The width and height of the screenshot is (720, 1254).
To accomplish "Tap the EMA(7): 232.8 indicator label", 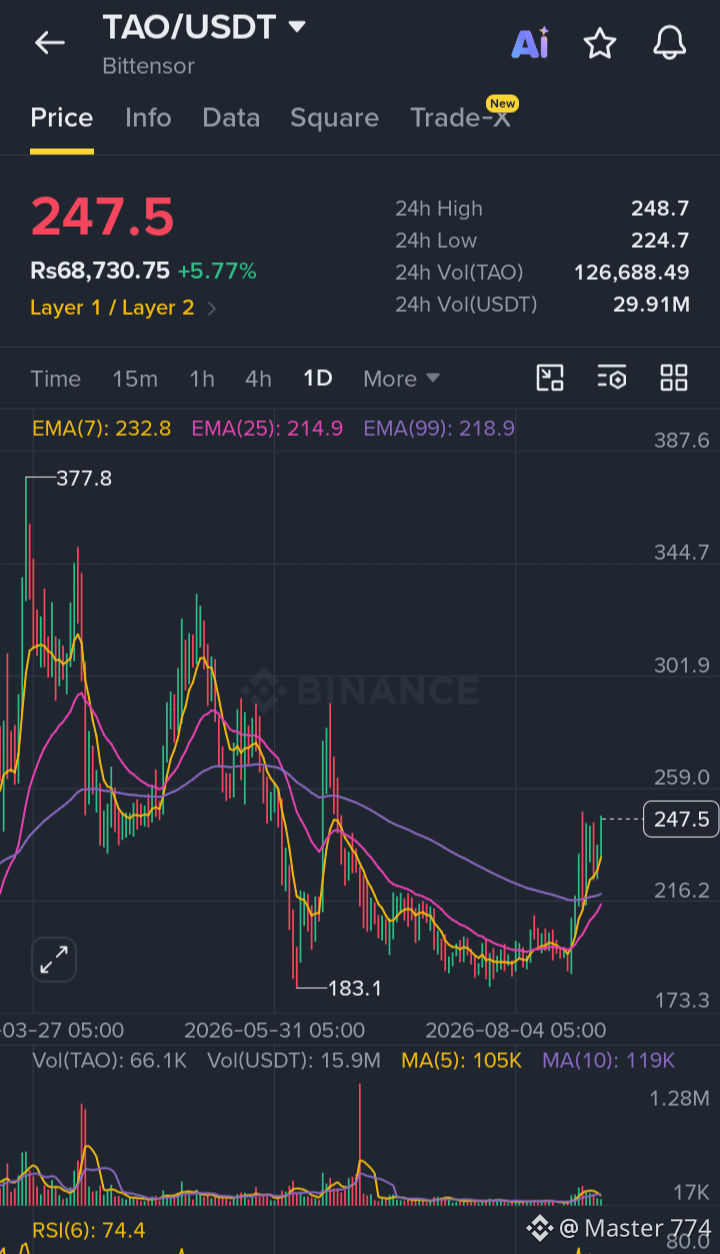I will pyautogui.click(x=102, y=429).
